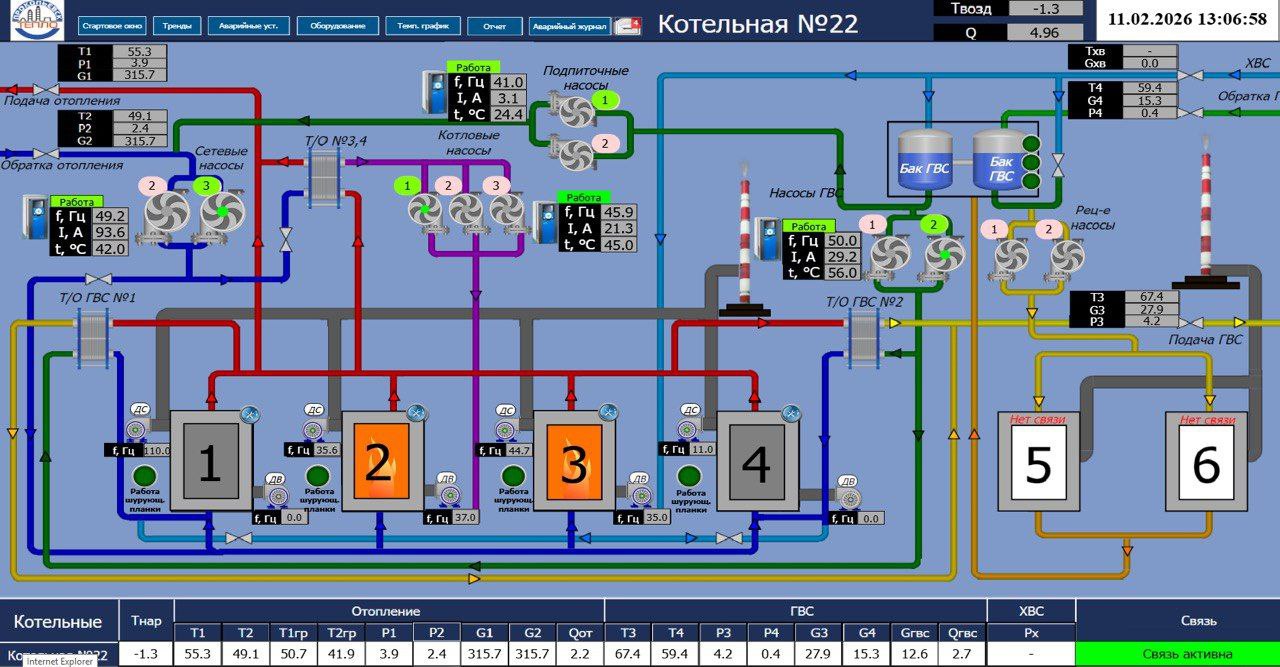The height and width of the screenshot is (667, 1280).
Task: Toggle boiler 4 Работа шурующ. планки green lamp
Action: coord(688,474)
